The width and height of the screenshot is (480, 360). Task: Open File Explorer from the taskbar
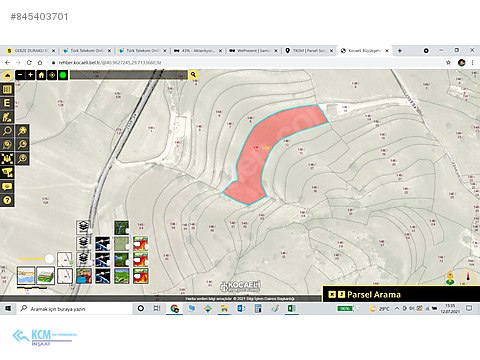(x=224, y=309)
